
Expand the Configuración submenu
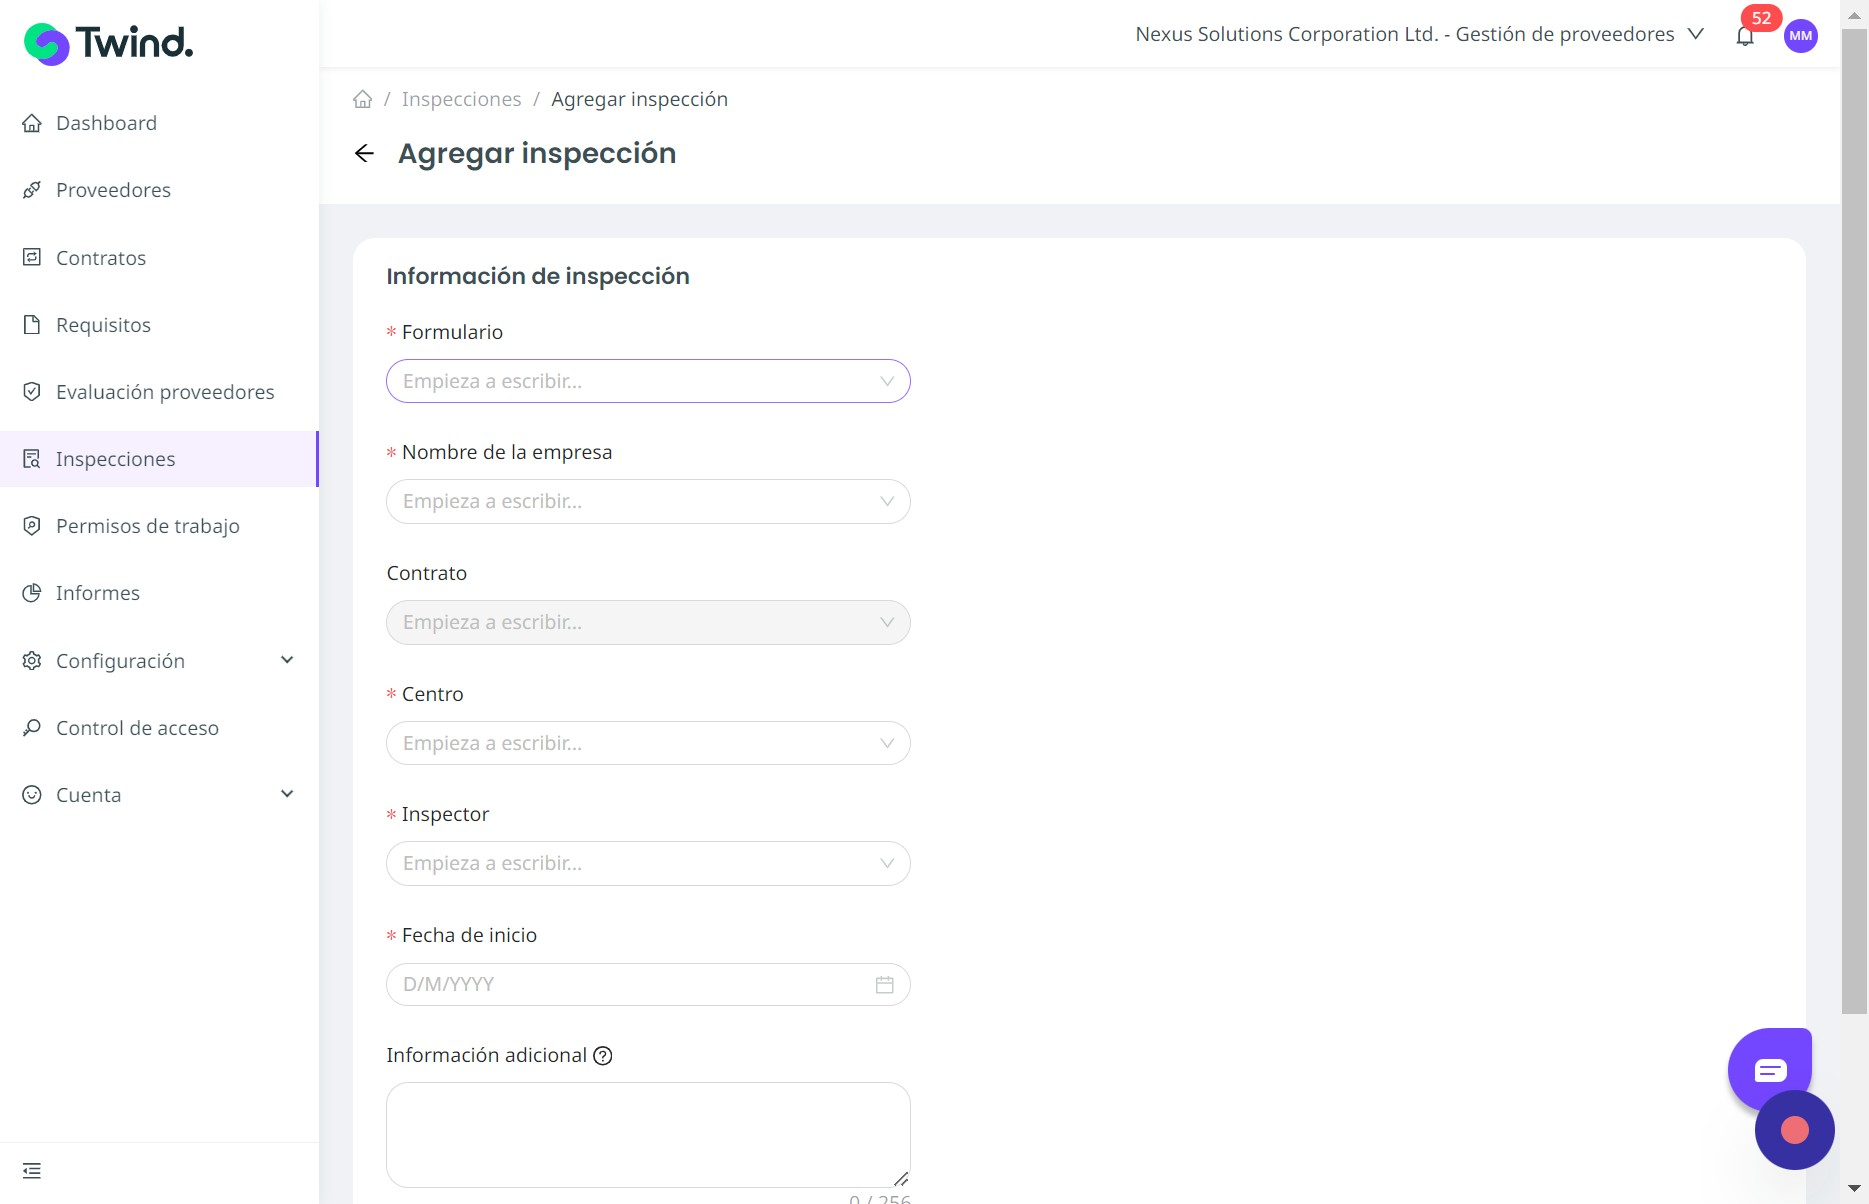coord(287,660)
